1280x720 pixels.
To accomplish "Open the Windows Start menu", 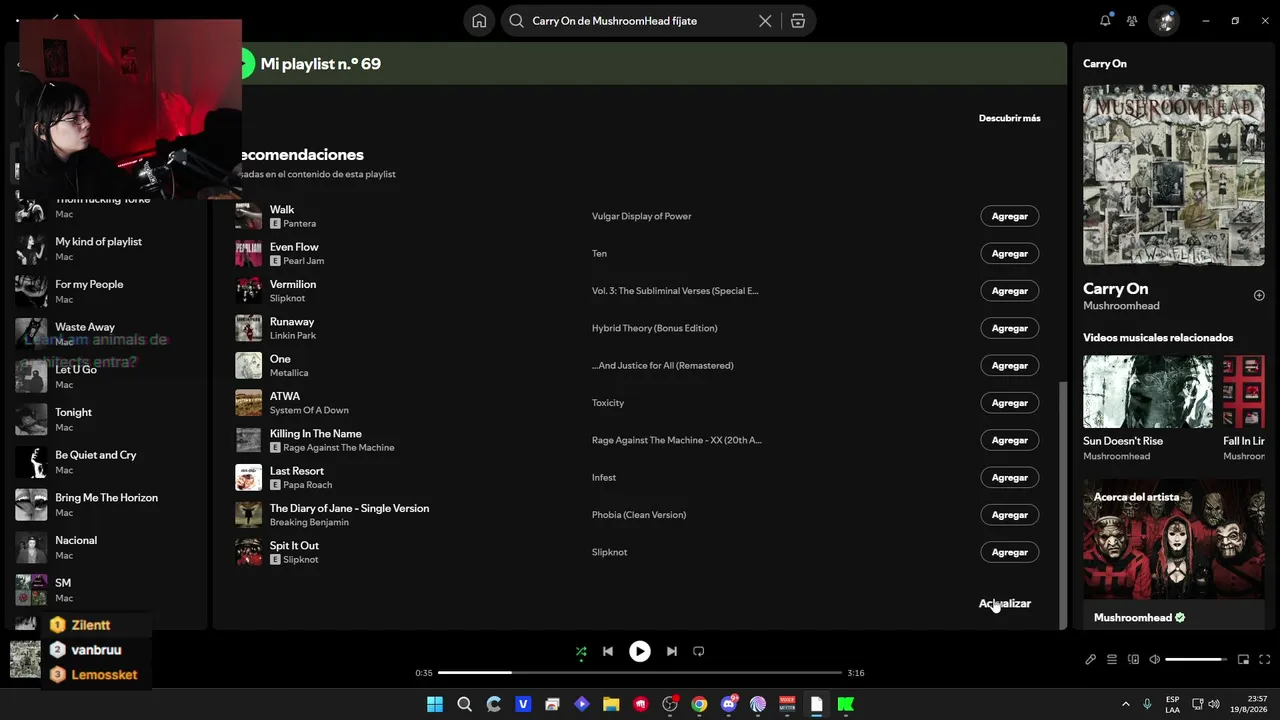I will coord(435,704).
